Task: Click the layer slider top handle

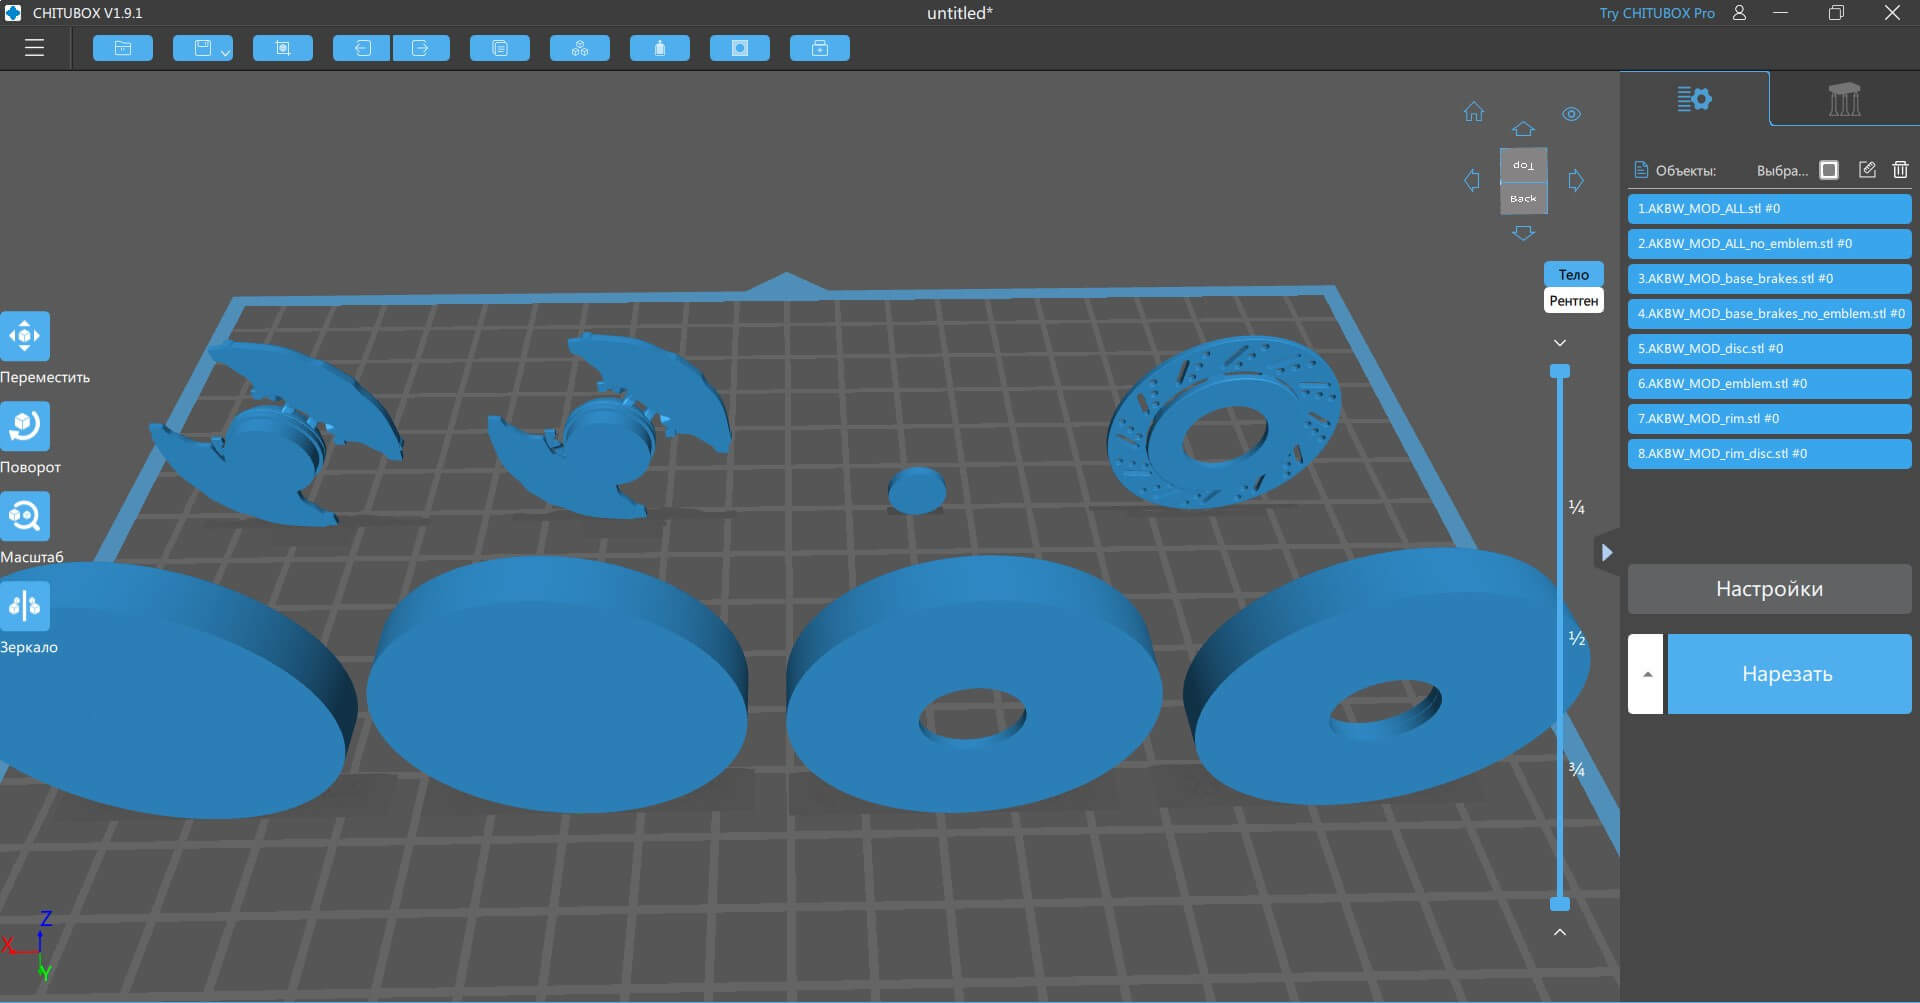Action: click(x=1559, y=371)
